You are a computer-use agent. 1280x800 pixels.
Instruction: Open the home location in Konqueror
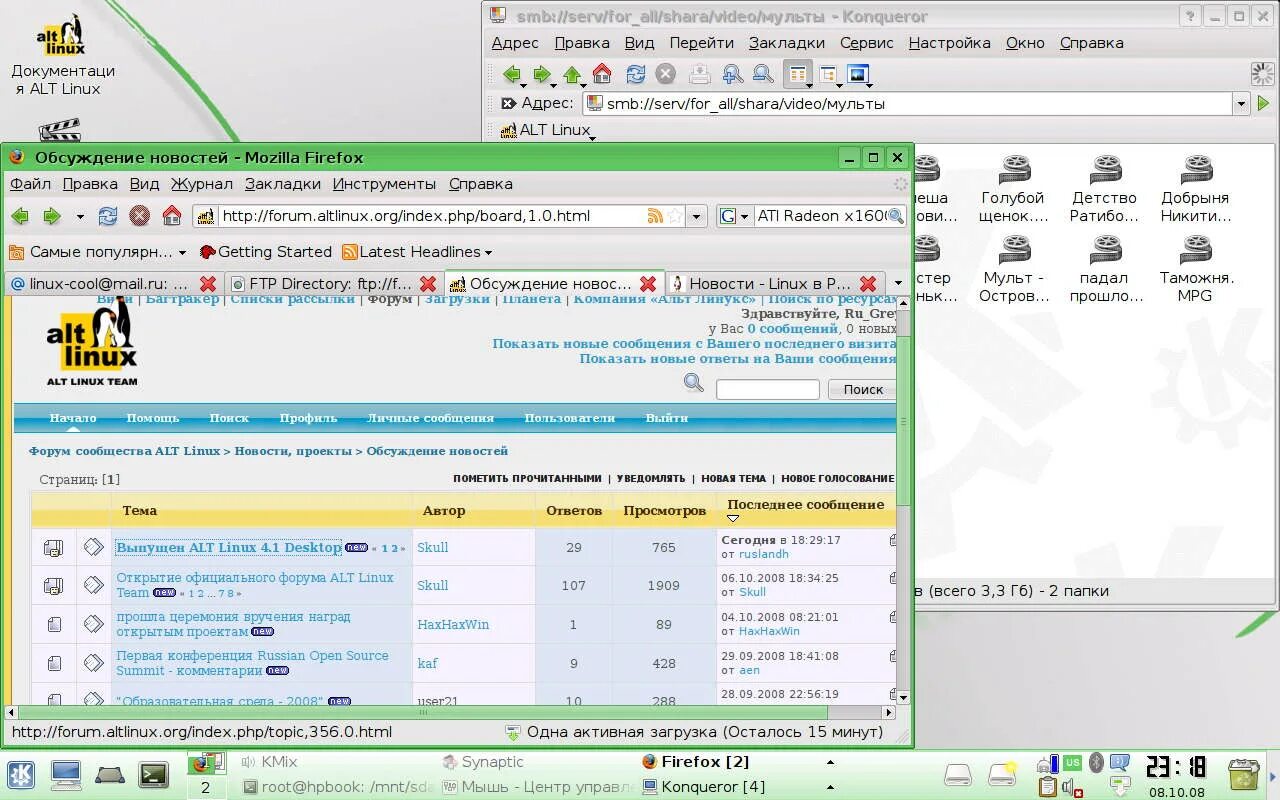click(602, 74)
